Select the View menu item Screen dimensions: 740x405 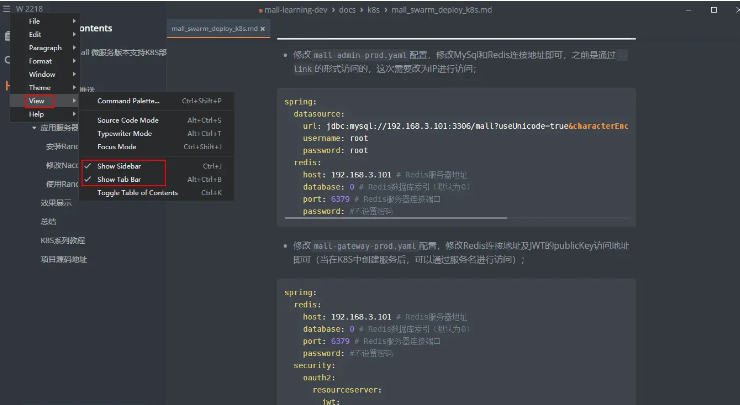pos(44,101)
